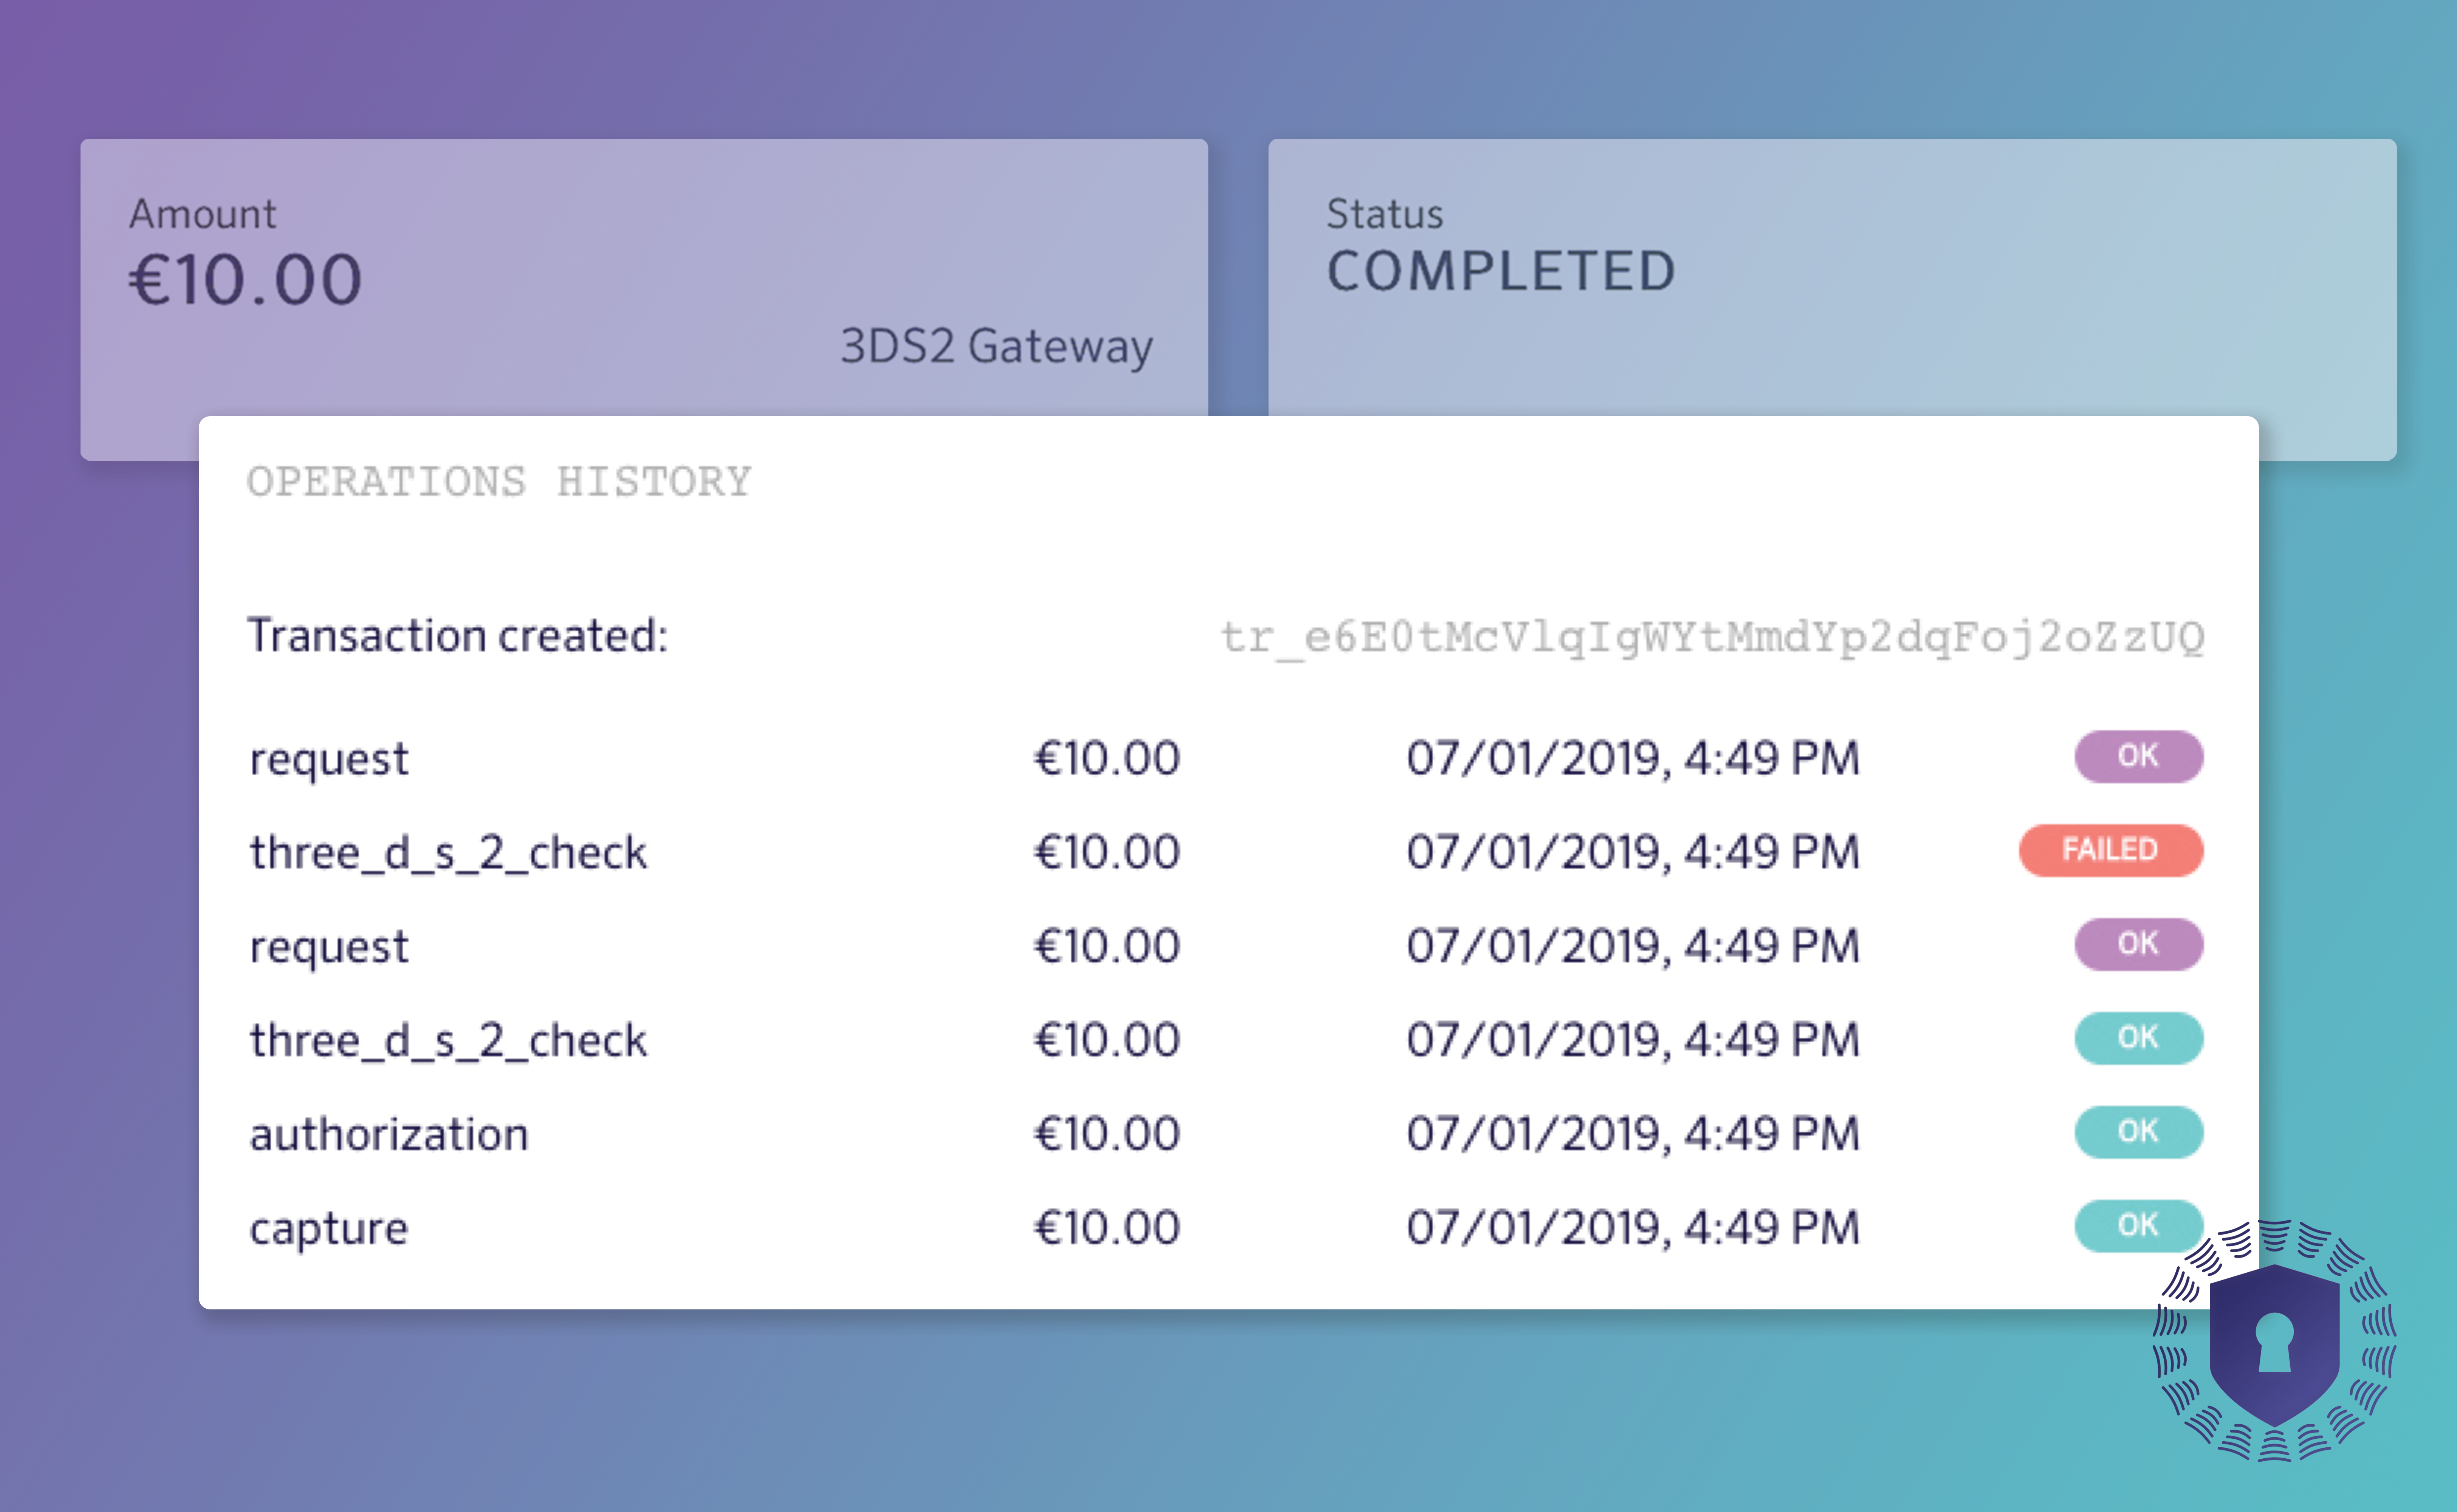Click the Status card heading
2457x1512 pixels.
1384,214
